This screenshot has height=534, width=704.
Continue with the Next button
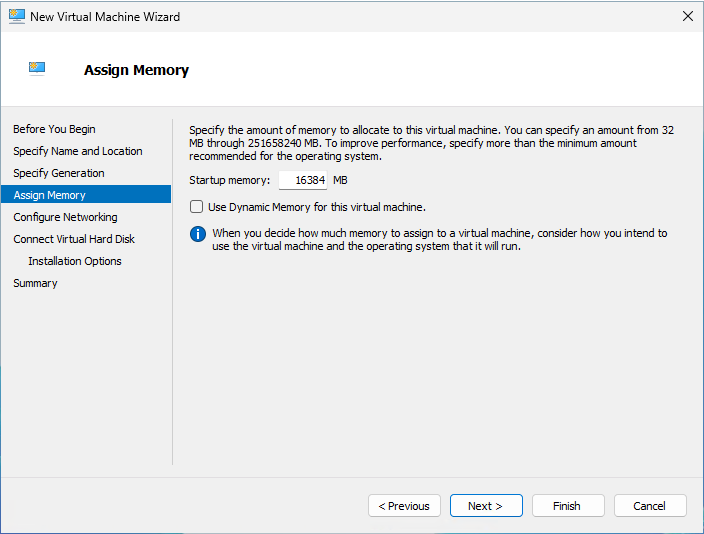[485, 506]
